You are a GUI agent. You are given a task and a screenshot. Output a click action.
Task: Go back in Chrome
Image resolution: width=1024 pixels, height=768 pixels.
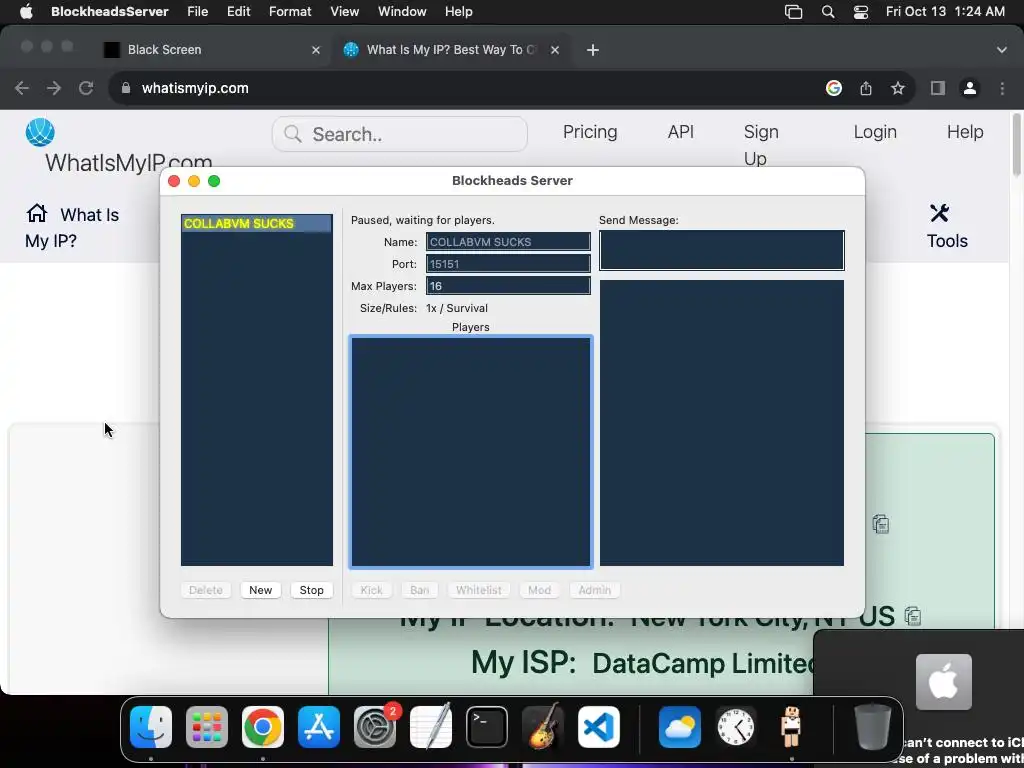pyautogui.click(x=22, y=88)
